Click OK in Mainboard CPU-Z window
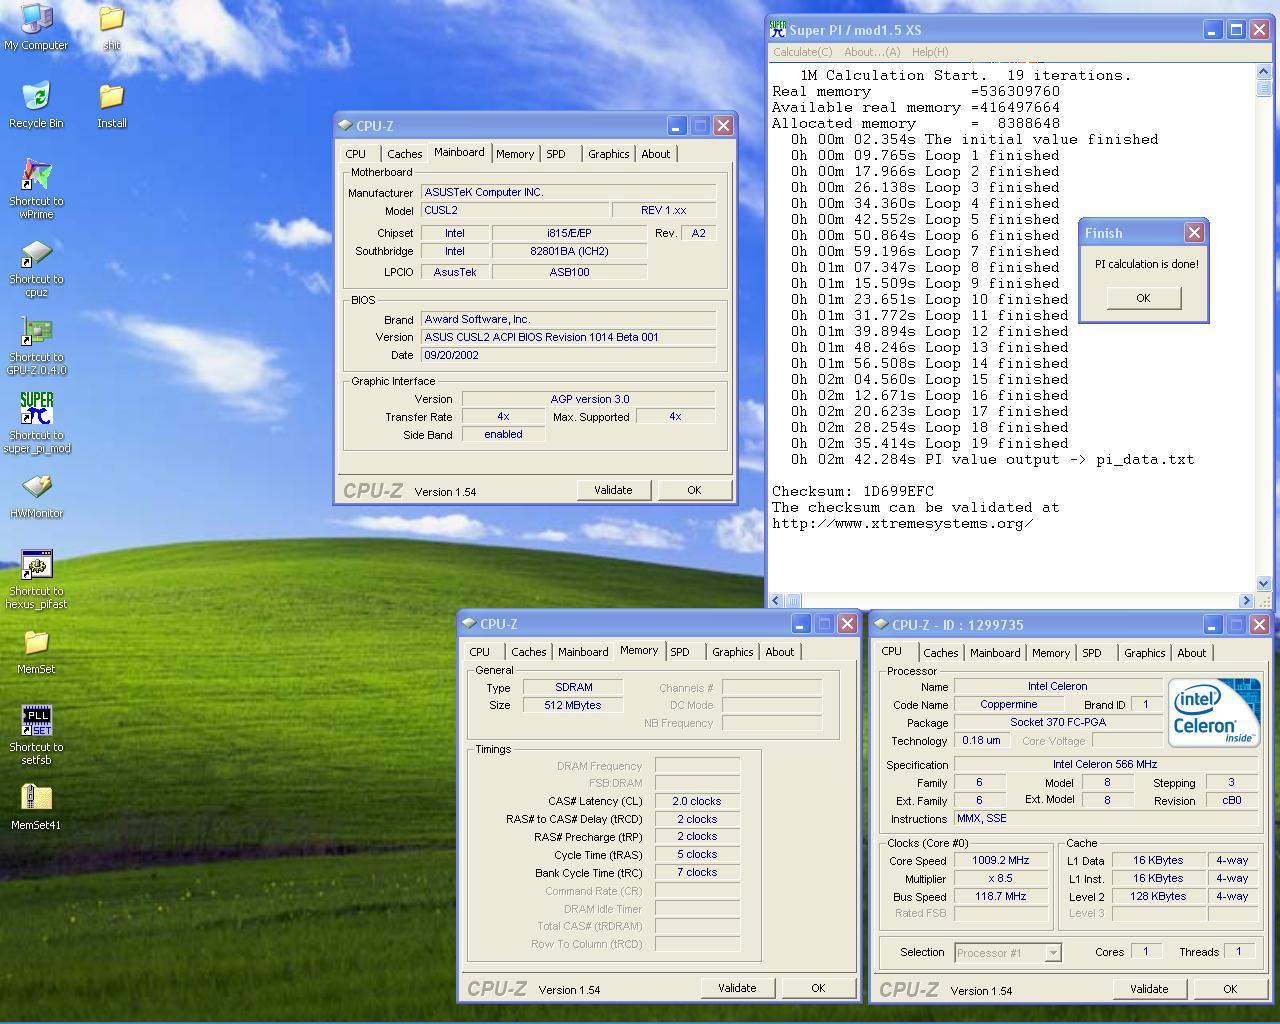The width and height of the screenshot is (1280, 1024). (x=694, y=490)
